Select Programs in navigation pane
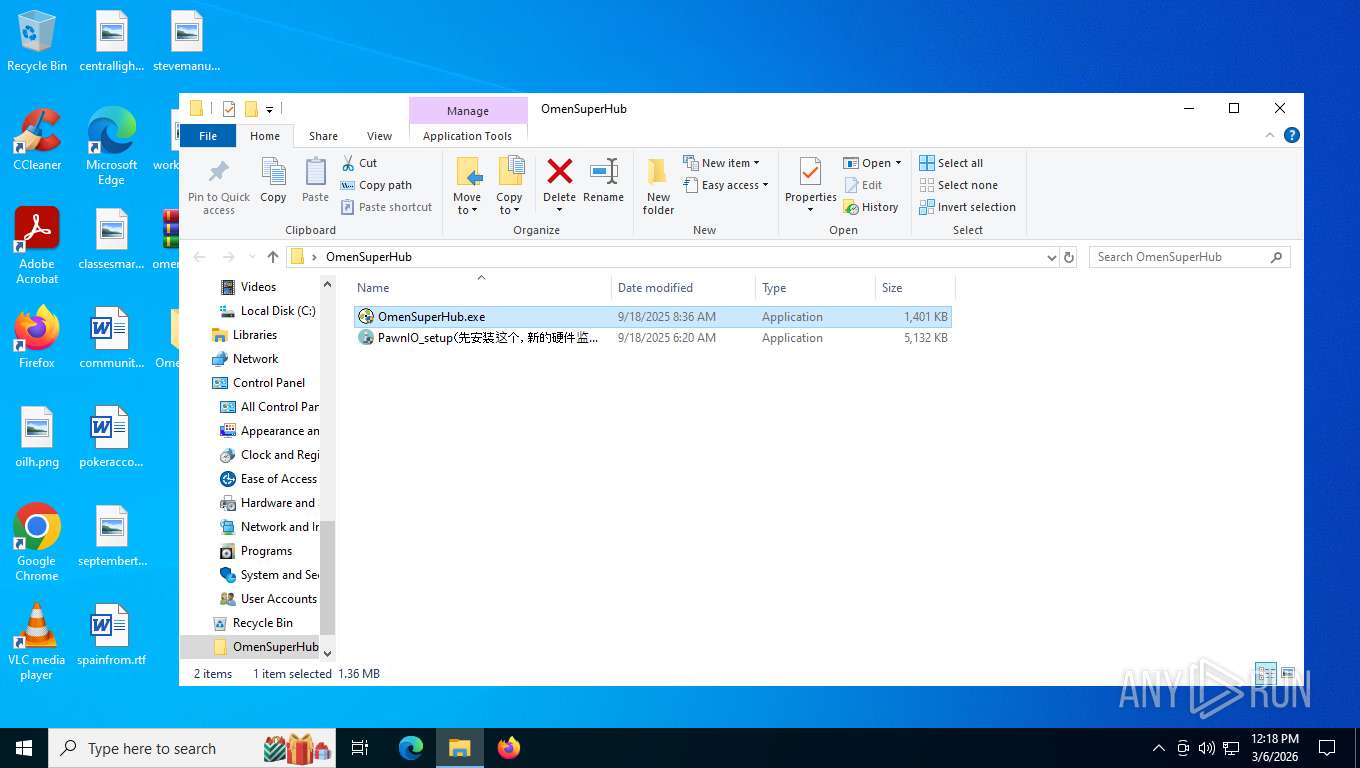Screen dimensions: 1360x768 coord(256,551)
